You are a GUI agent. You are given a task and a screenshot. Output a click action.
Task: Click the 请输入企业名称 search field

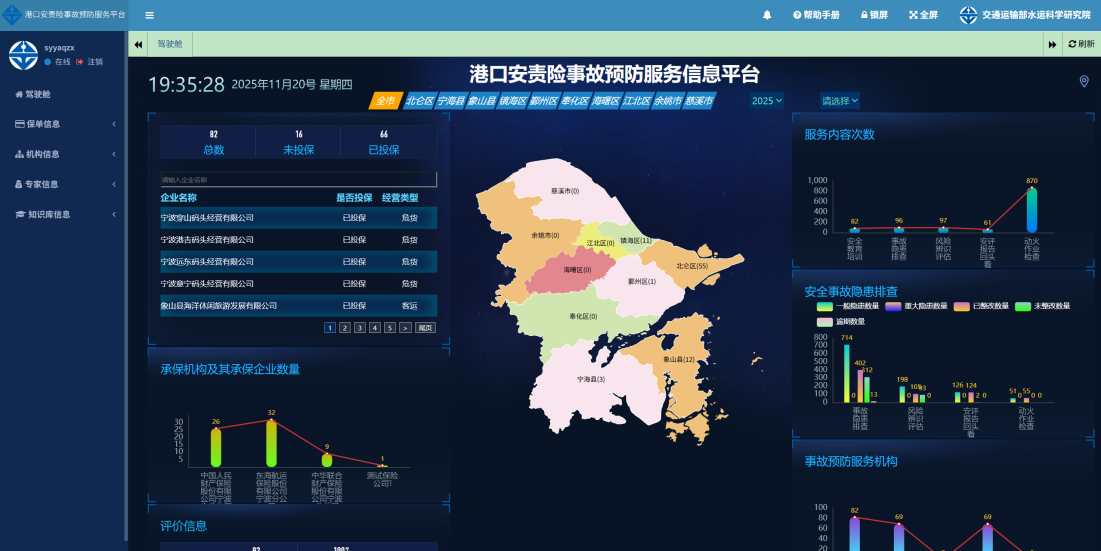pos(298,180)
